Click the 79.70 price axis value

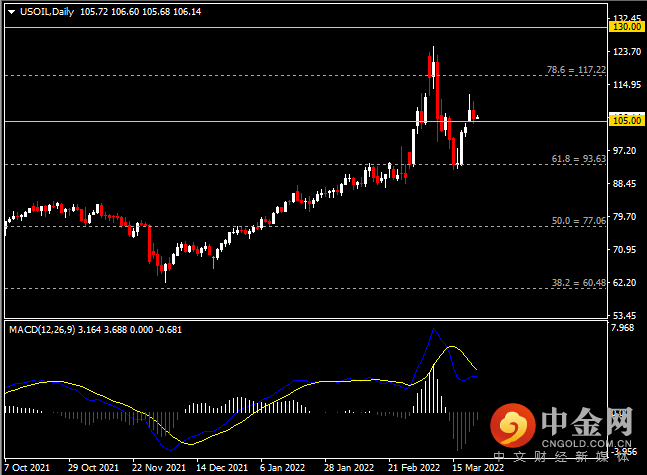tap(625, 216)
